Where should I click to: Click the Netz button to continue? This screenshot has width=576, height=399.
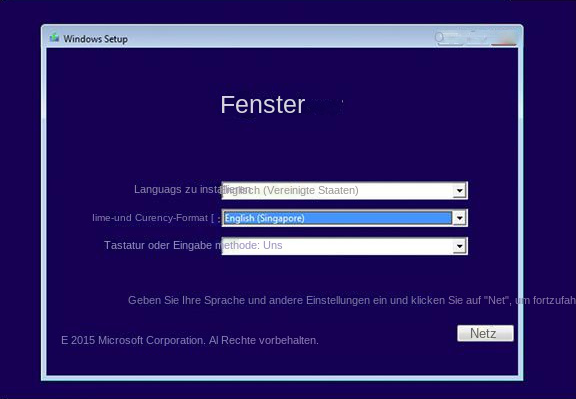coord(485,333)
